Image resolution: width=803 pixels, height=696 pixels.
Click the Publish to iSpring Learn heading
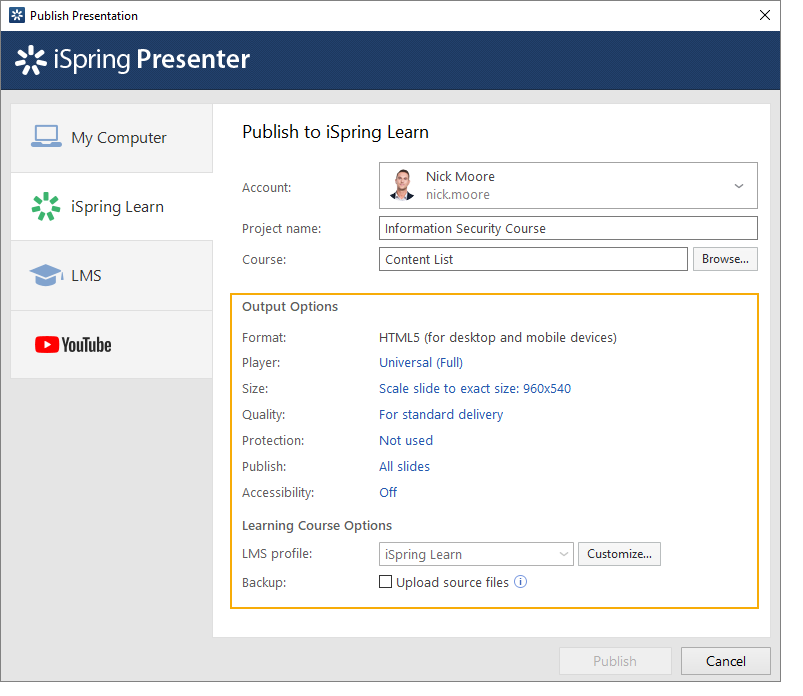point(335,132)
